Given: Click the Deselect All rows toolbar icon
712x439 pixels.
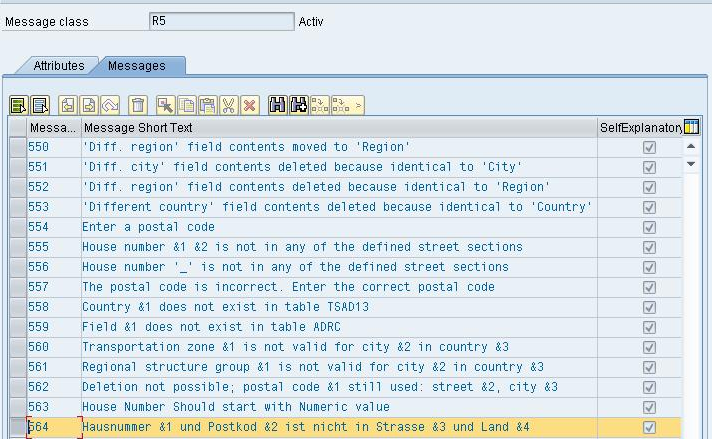Looking at the screenshot, I should point(40,105).
